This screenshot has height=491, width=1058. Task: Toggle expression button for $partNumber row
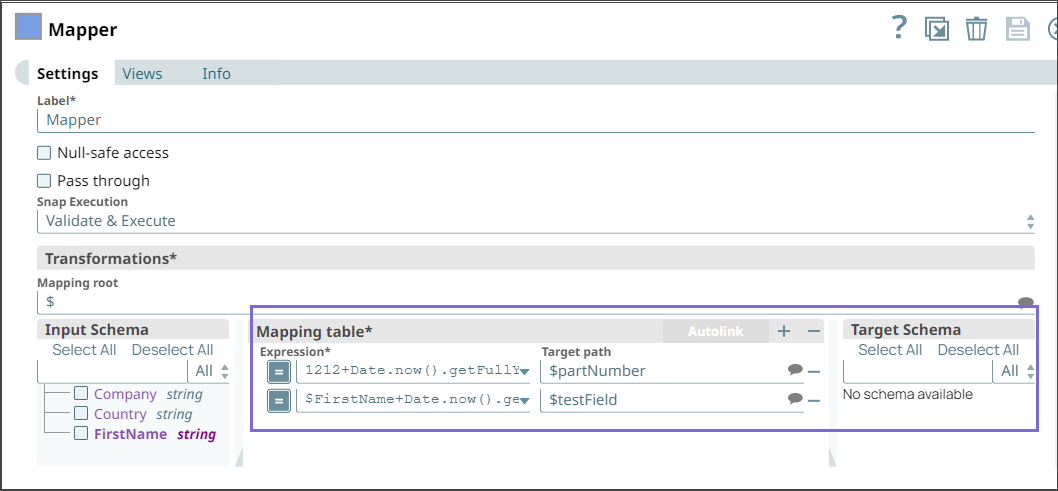[x=279, y=372]
